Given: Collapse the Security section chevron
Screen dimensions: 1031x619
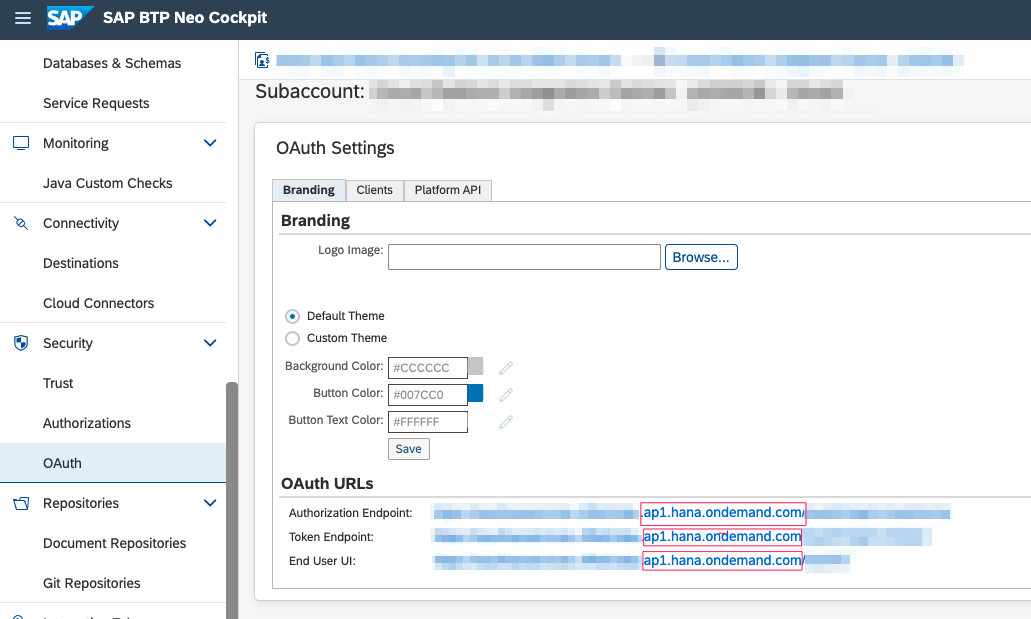Looking at the screenshot, I should point(210,342).
